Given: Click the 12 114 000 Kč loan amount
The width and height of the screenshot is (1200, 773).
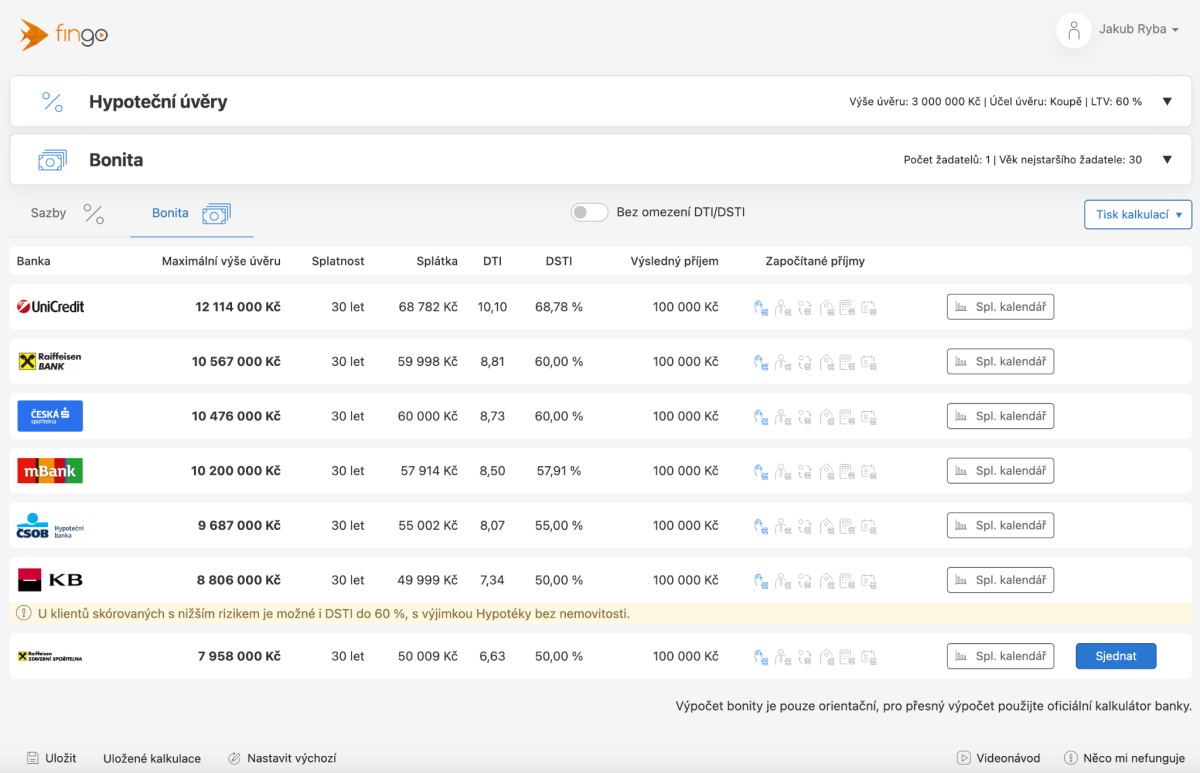Looking at the screenshot, I should [238, 307].
